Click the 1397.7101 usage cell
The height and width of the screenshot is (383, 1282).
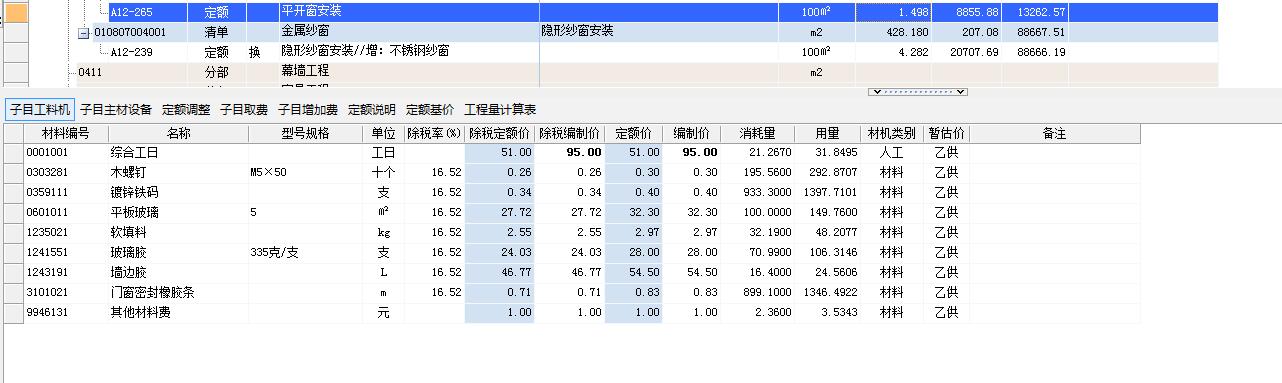[828, 192]
